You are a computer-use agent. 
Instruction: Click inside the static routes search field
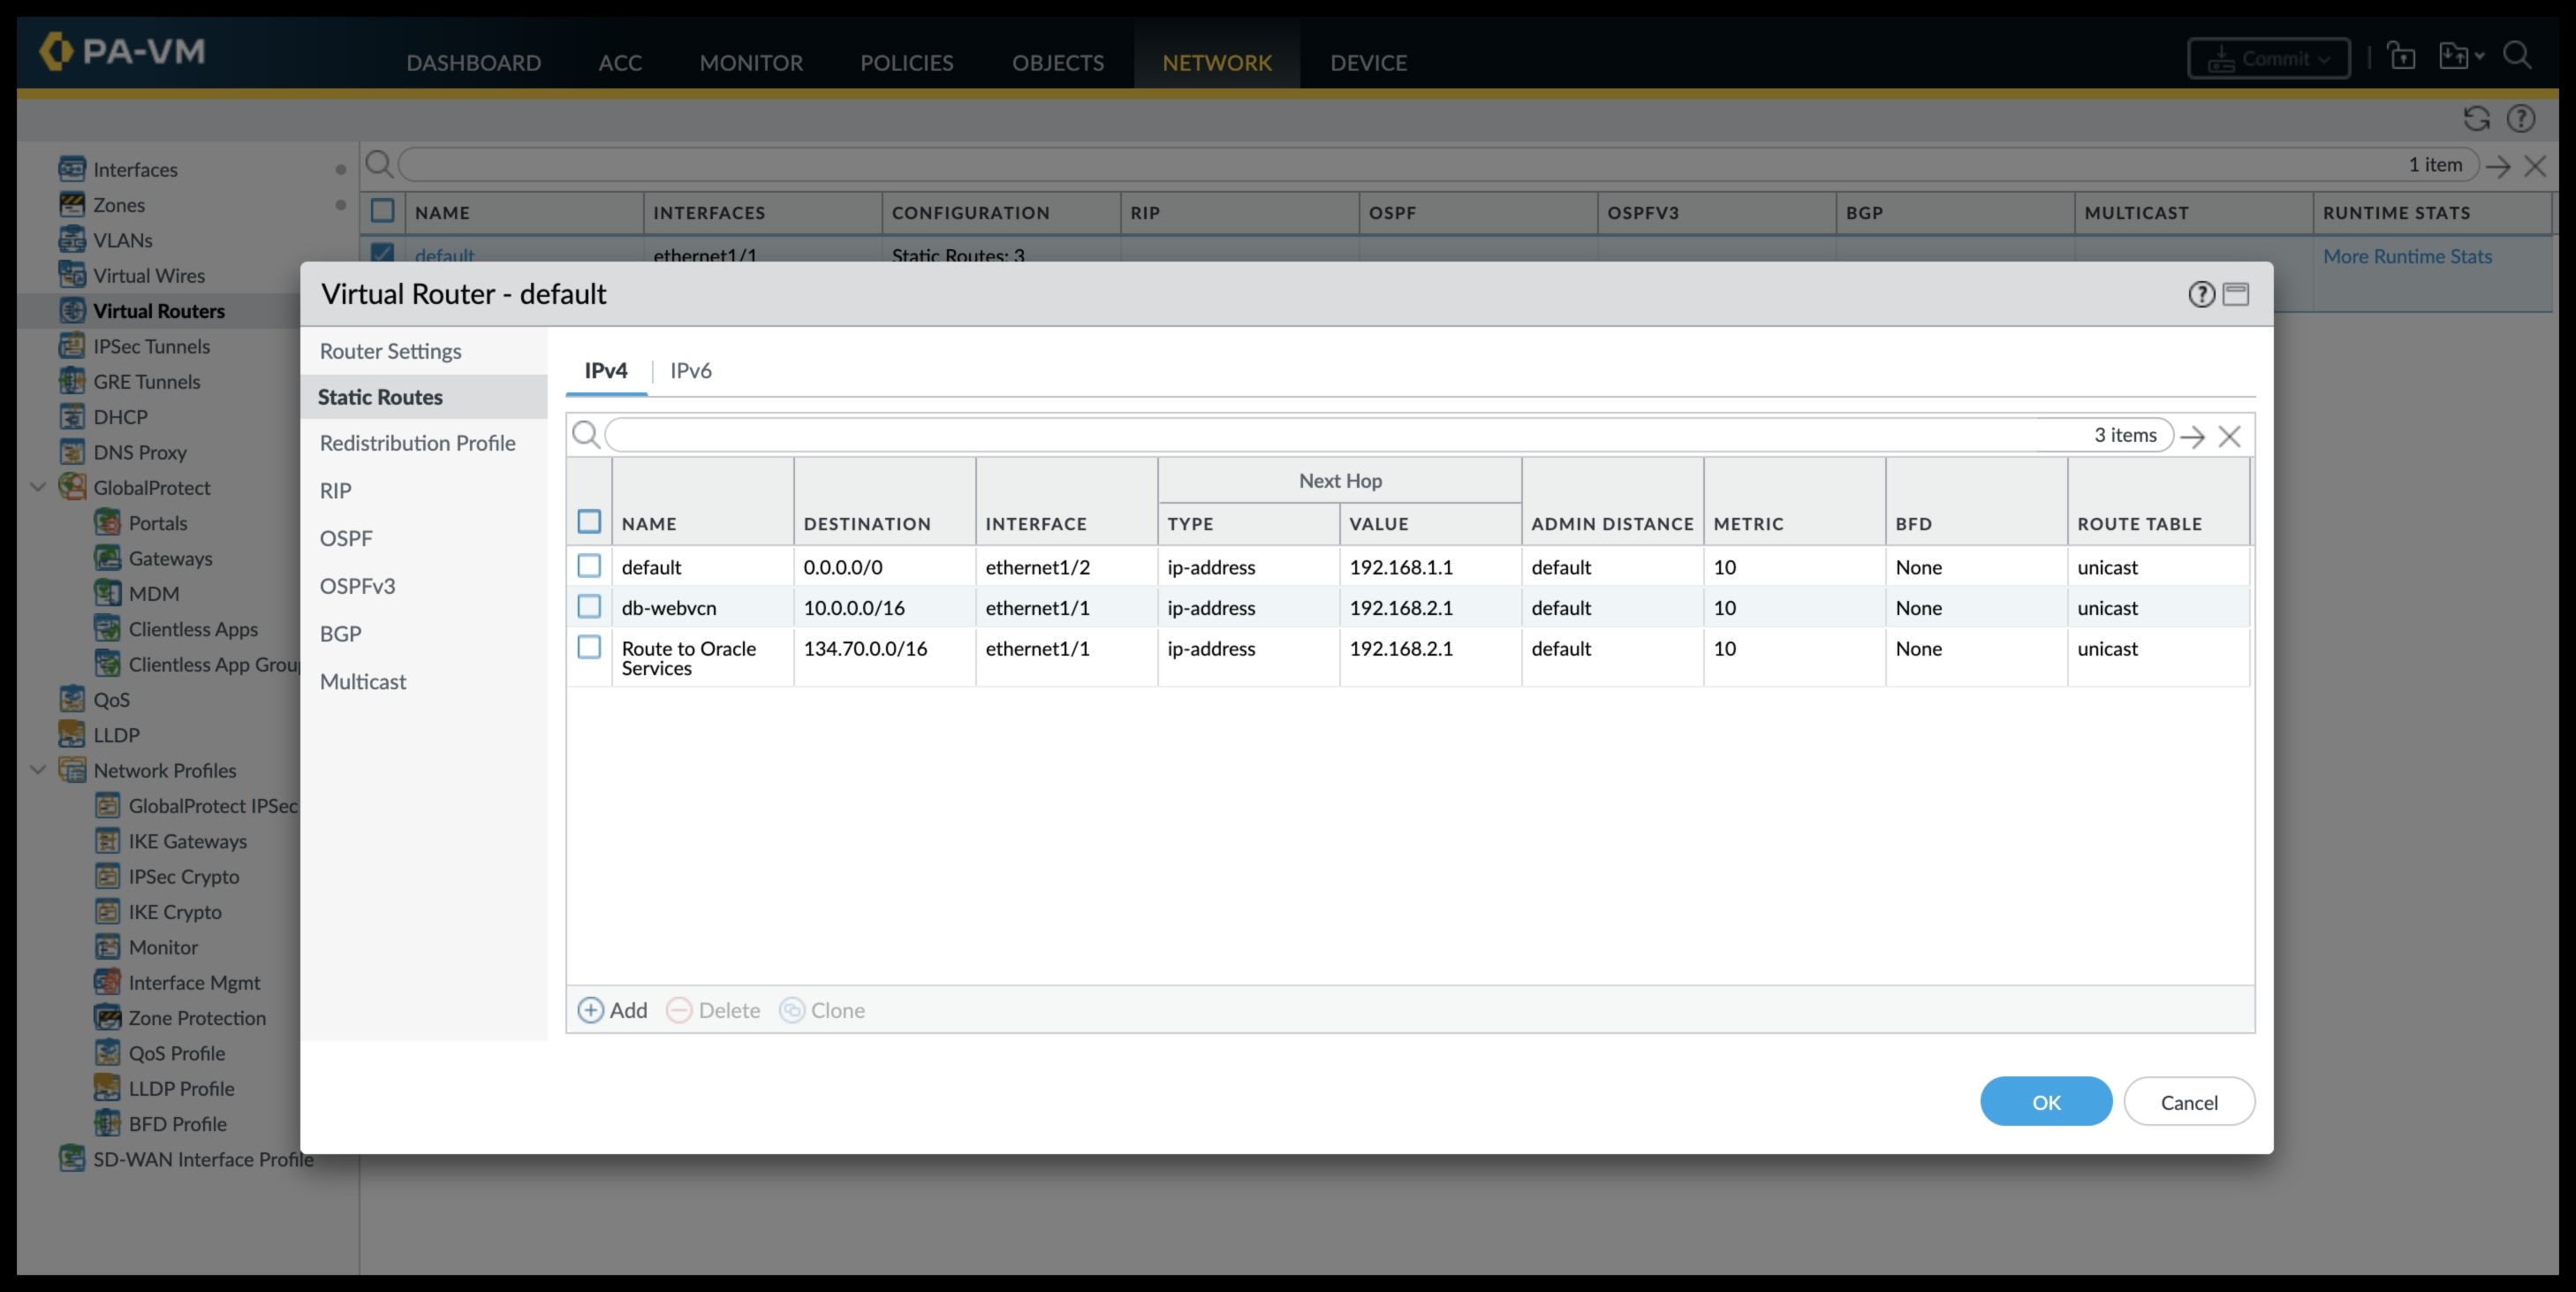[1200, 435]
